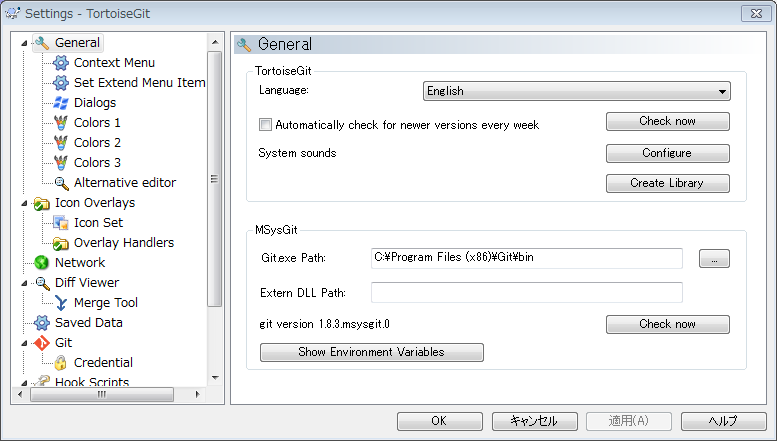The width and height of the screenshot is (777, 441).
Task: Collapse the General tree node
Action: [24, 43]
